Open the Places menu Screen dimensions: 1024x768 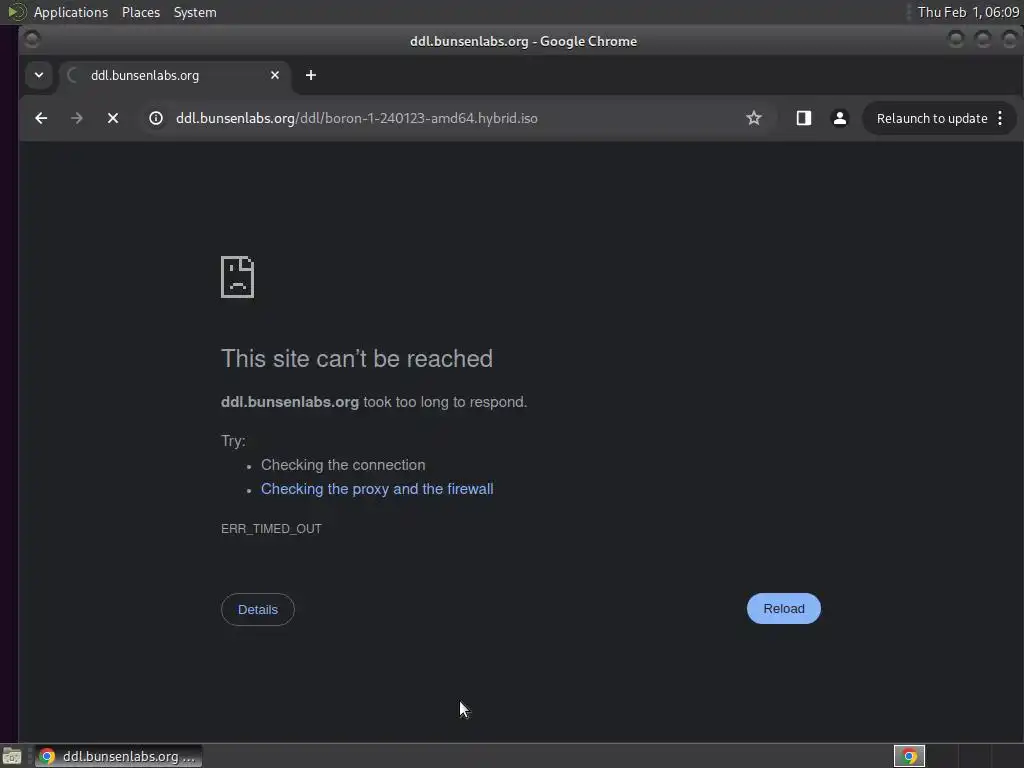140,12
